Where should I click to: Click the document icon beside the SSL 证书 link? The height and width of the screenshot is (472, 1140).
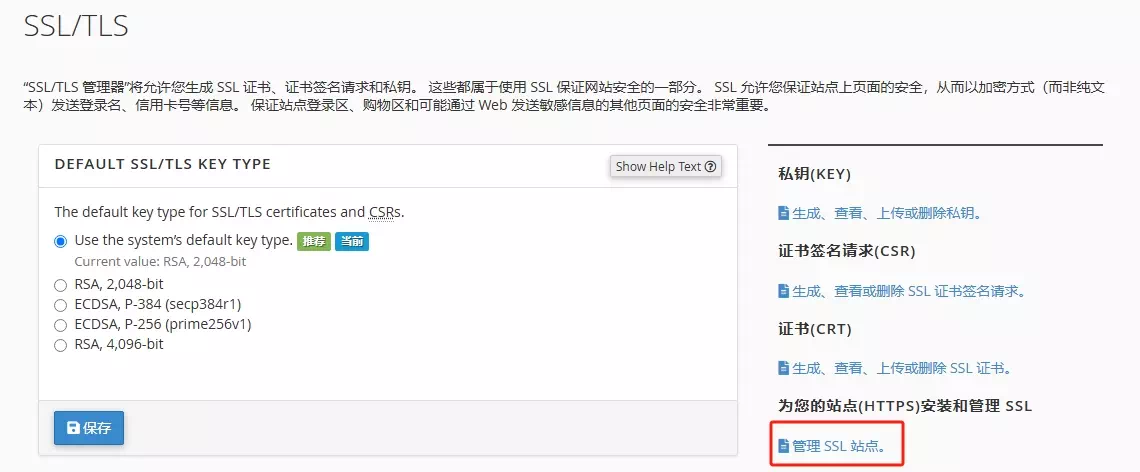click(784, 368)
